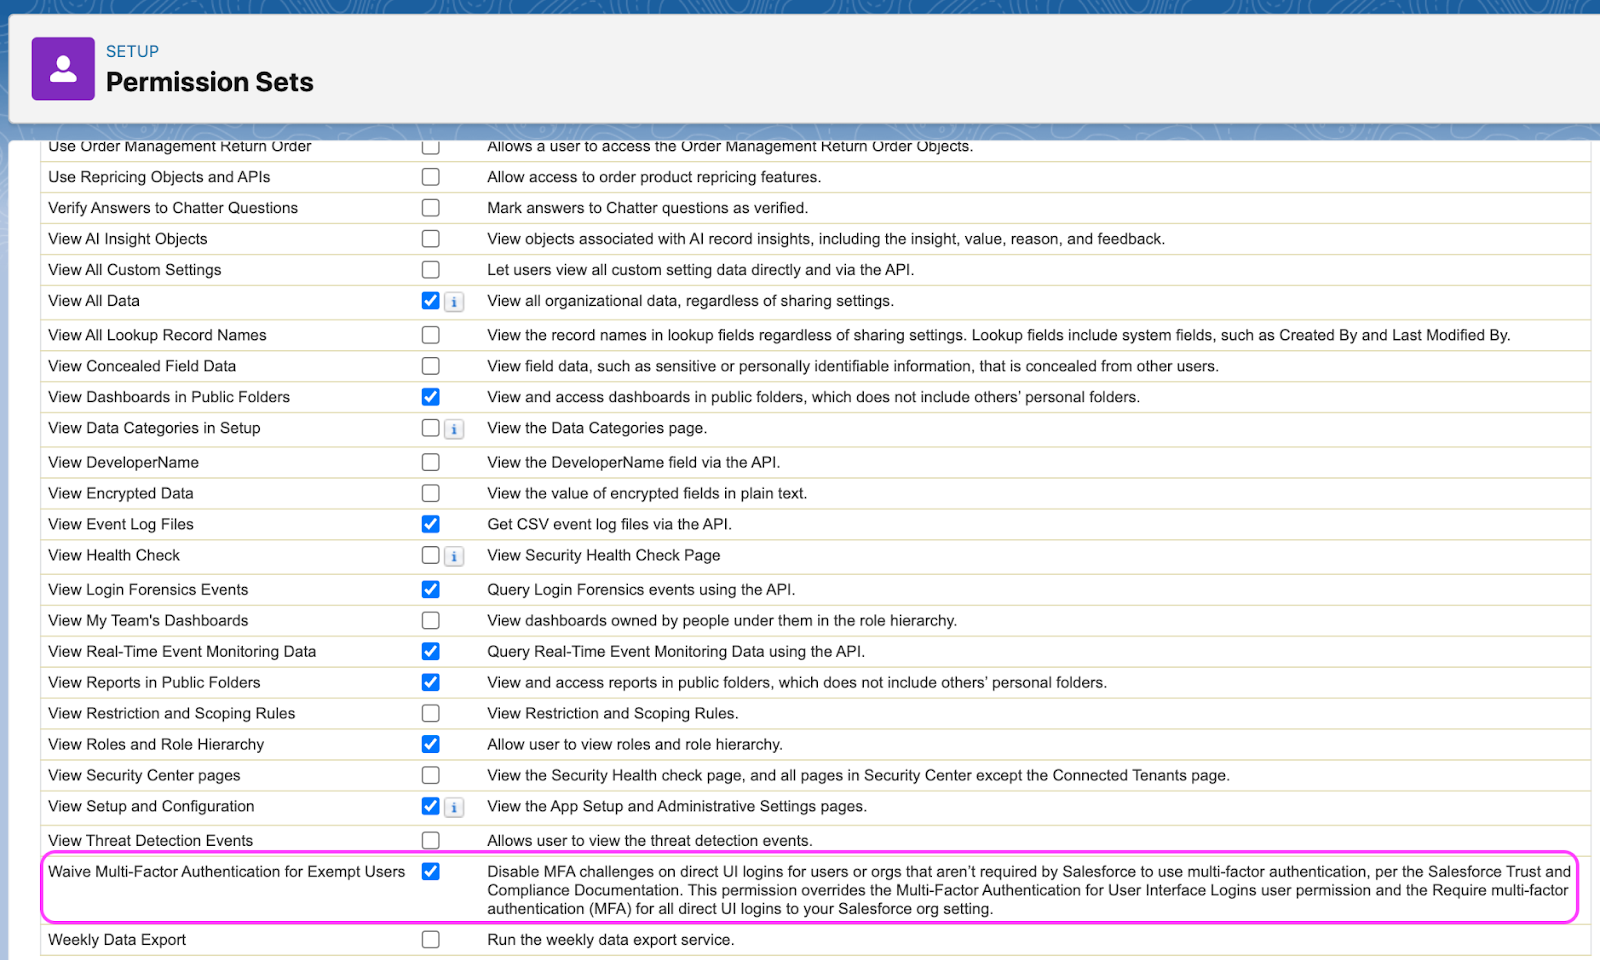Viewport: 1600px width, 960px height.
Task: Check Verify Answers to Chatter Questions
Action: (x=431, y=208)
